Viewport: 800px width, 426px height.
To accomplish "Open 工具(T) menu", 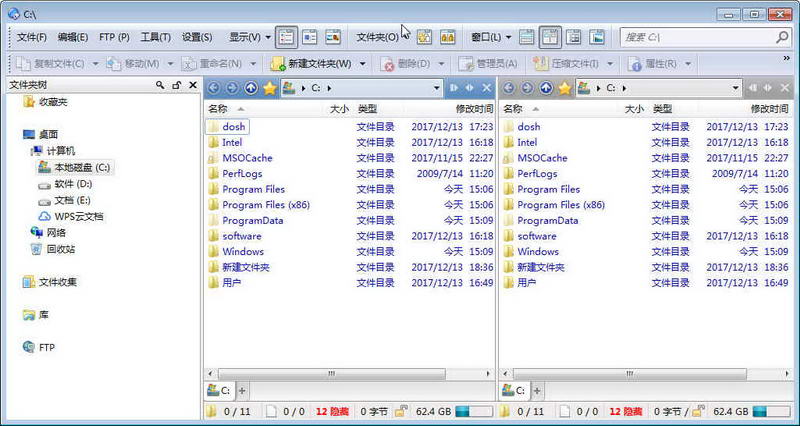I will [x=156, y=37].
